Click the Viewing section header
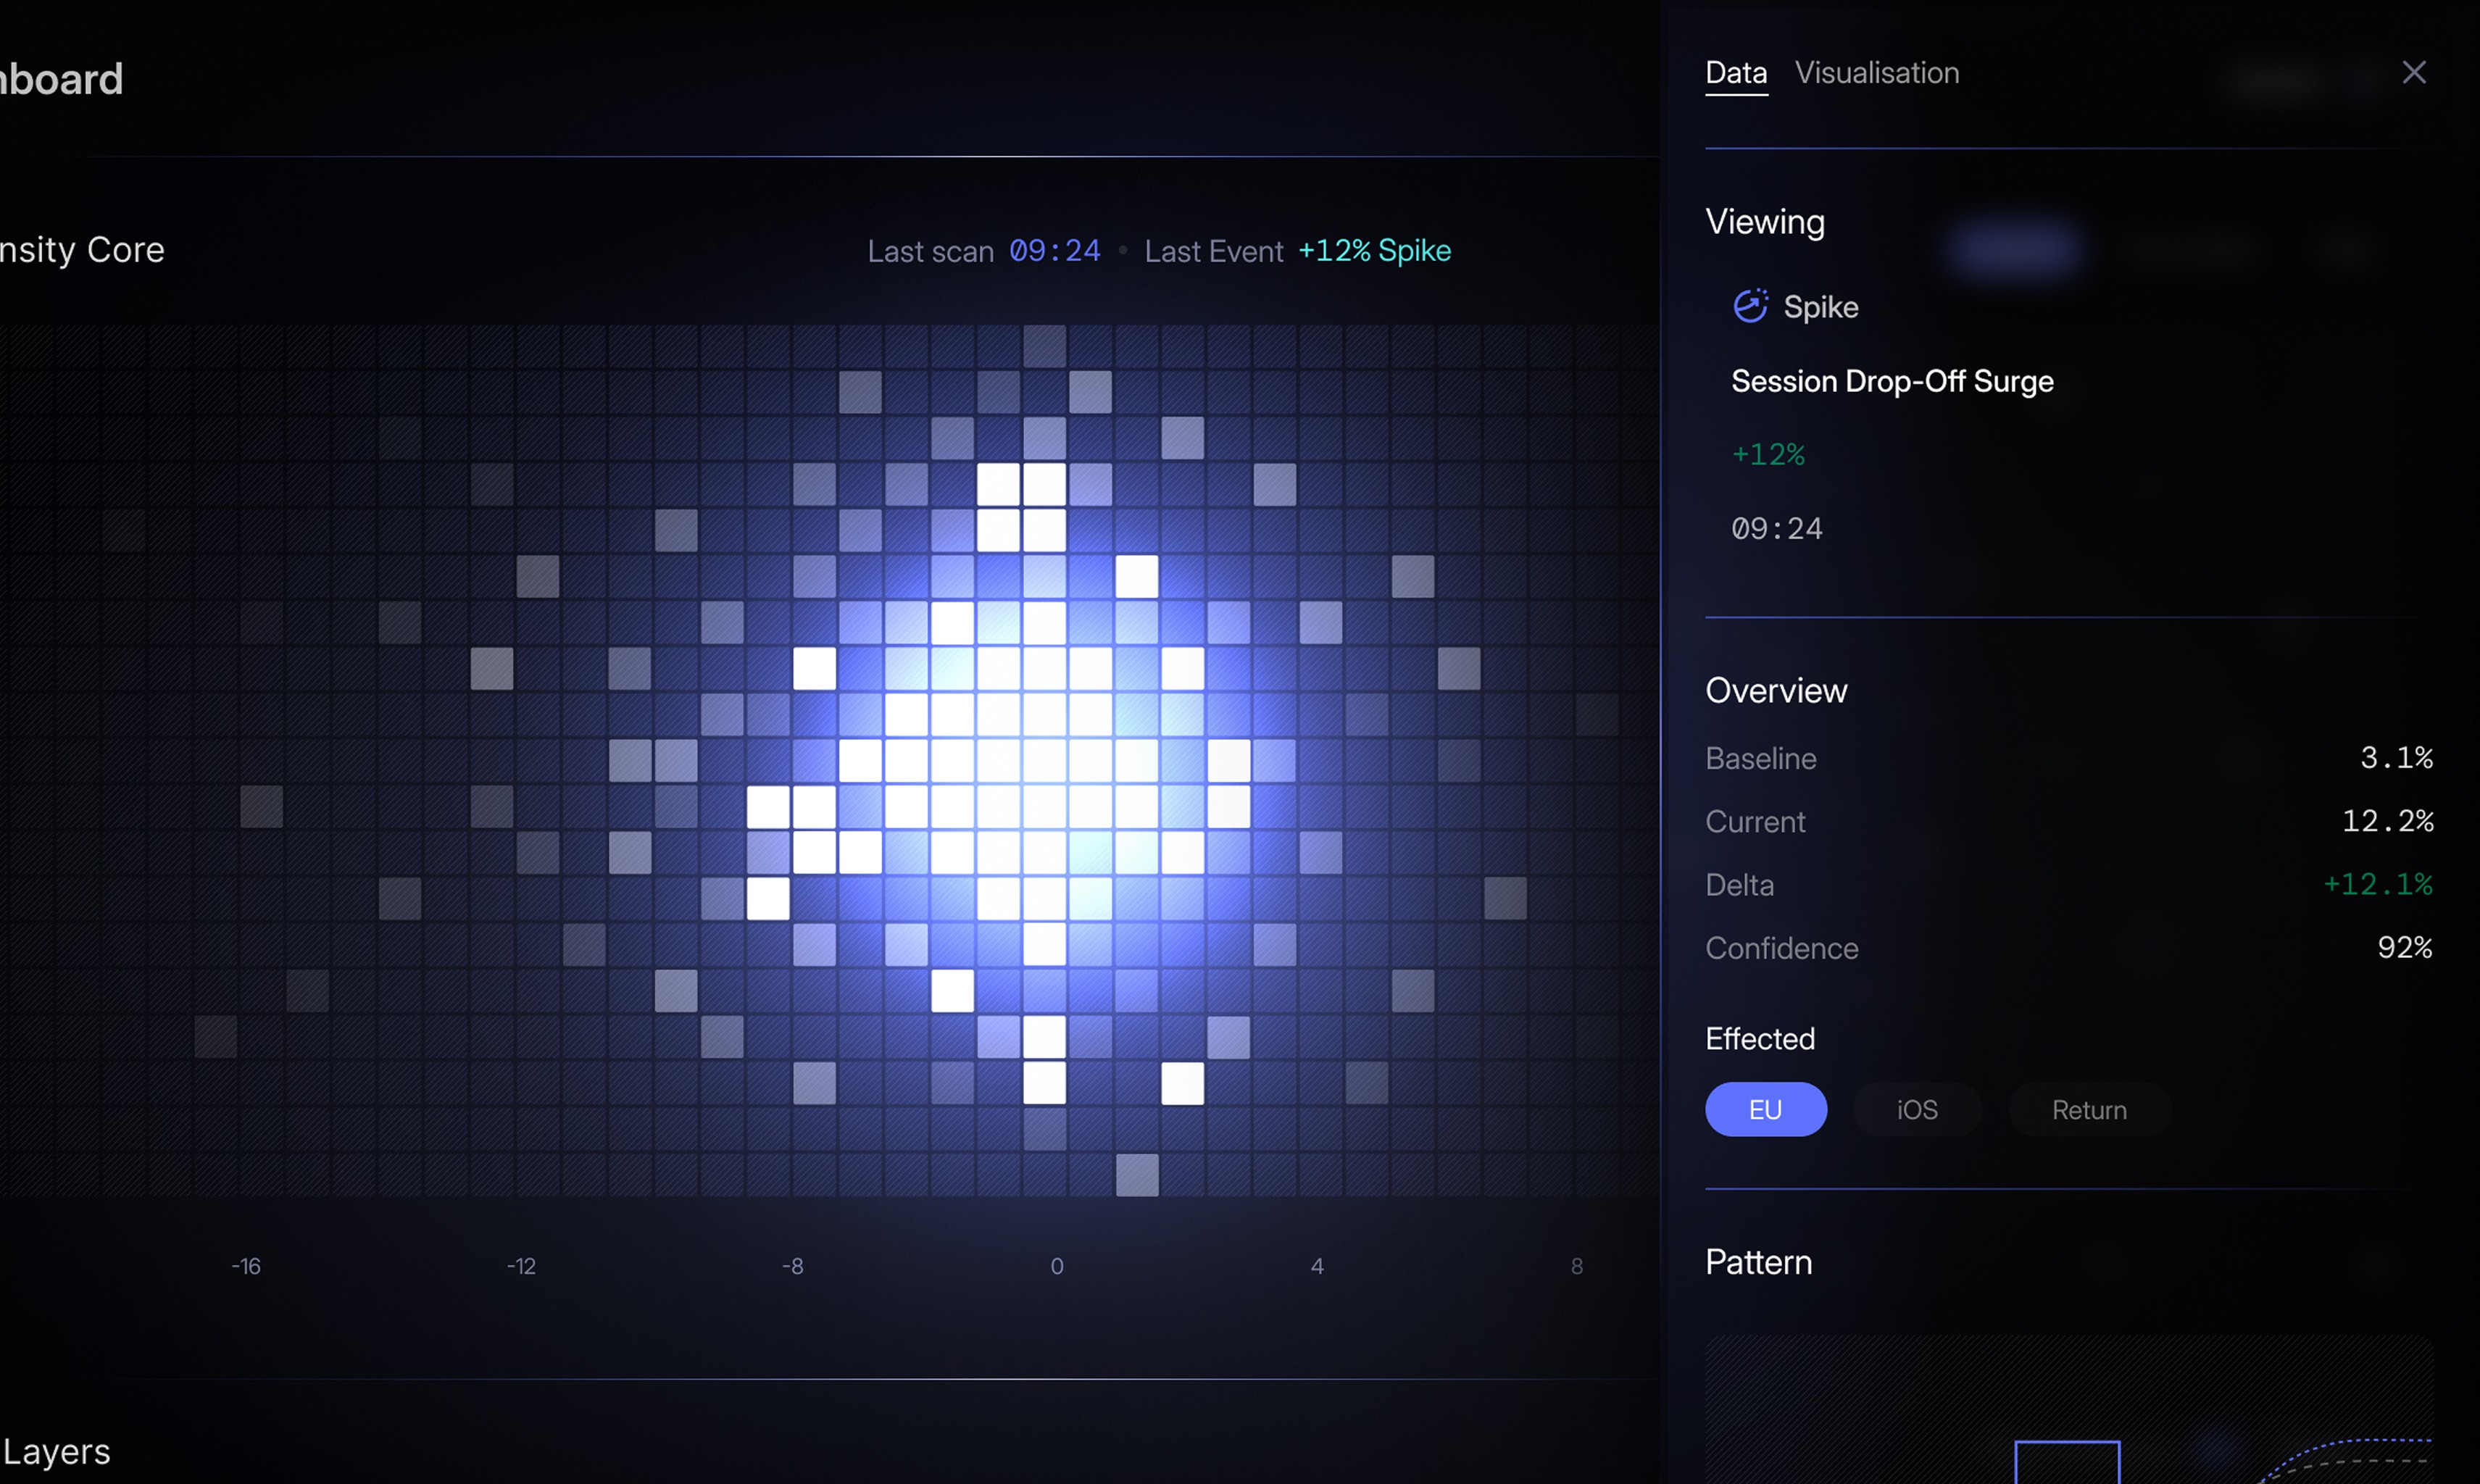Image resolution: width=2480 pixels, height=1484 pixels. pos(1765,221)
